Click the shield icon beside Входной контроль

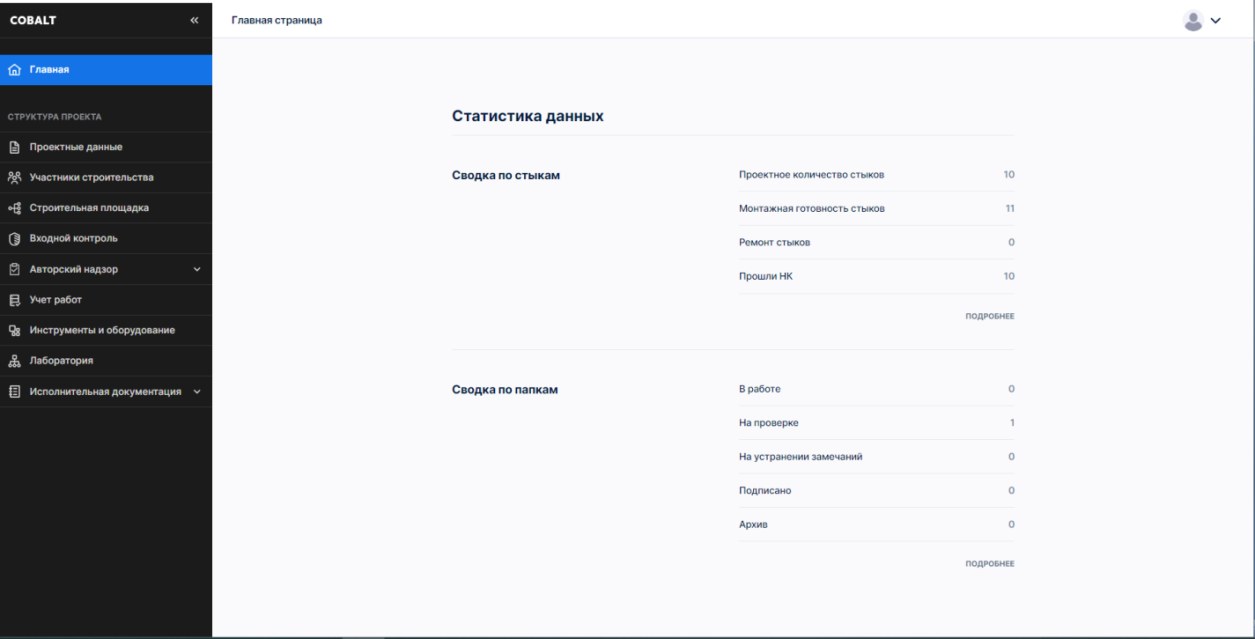pyautogui.click(x=14, y=239)
